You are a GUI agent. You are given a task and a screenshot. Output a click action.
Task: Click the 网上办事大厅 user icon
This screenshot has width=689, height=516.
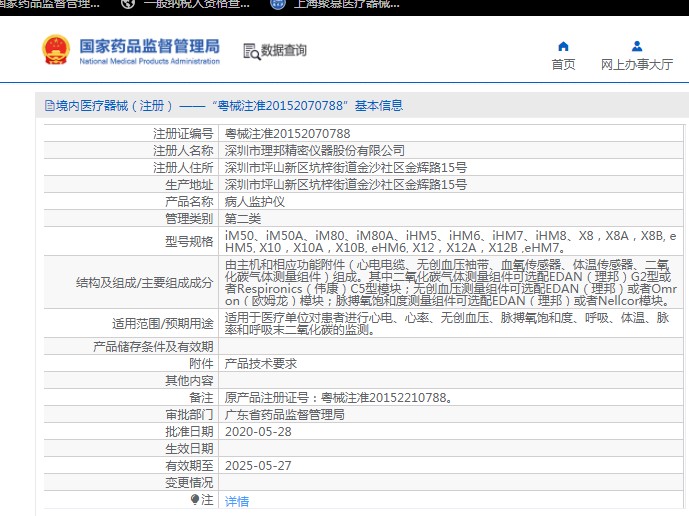[x=637, y=46]
